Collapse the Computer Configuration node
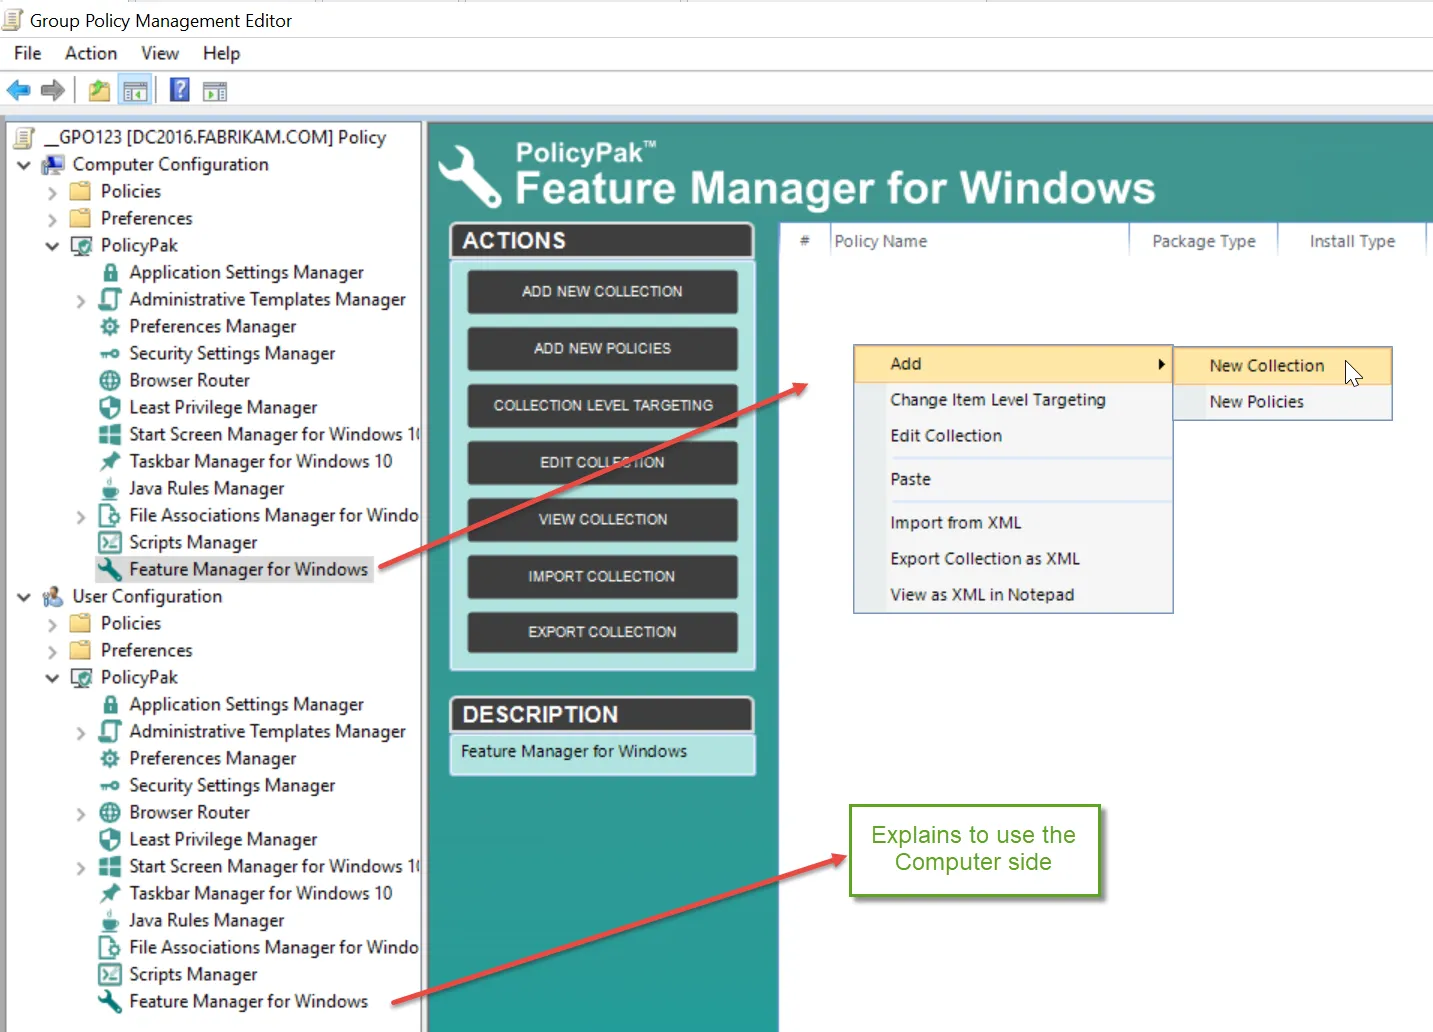1433x1032 pixels. (24, 164)
